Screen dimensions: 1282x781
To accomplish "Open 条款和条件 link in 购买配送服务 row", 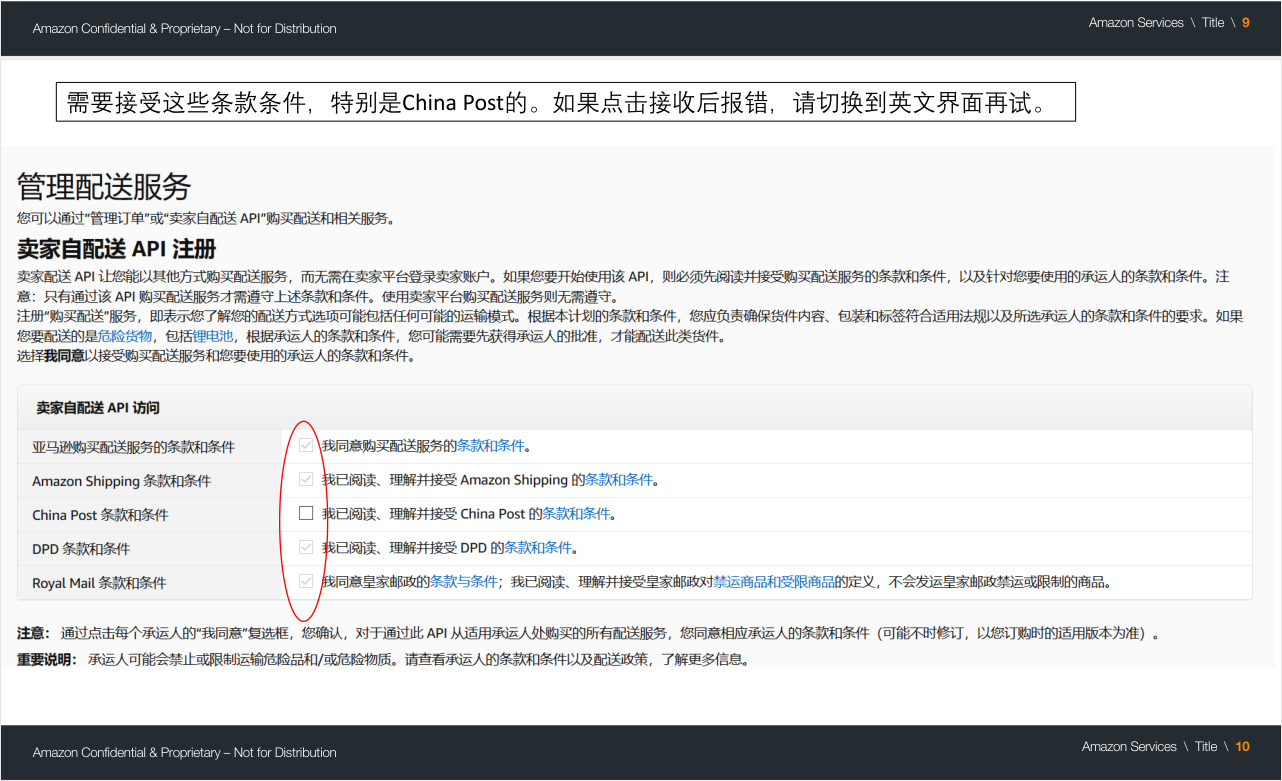I will click(x=490, y=446).
